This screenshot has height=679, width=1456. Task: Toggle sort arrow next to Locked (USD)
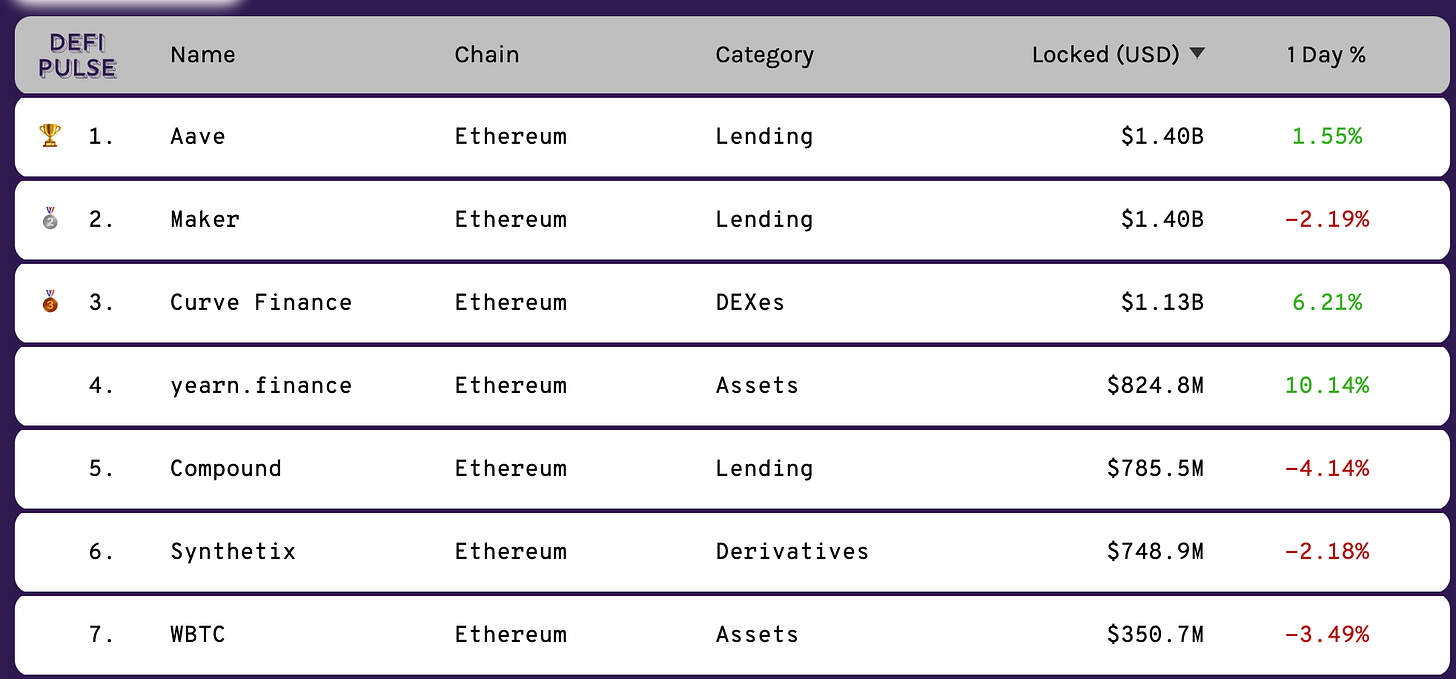(1197, 54)
